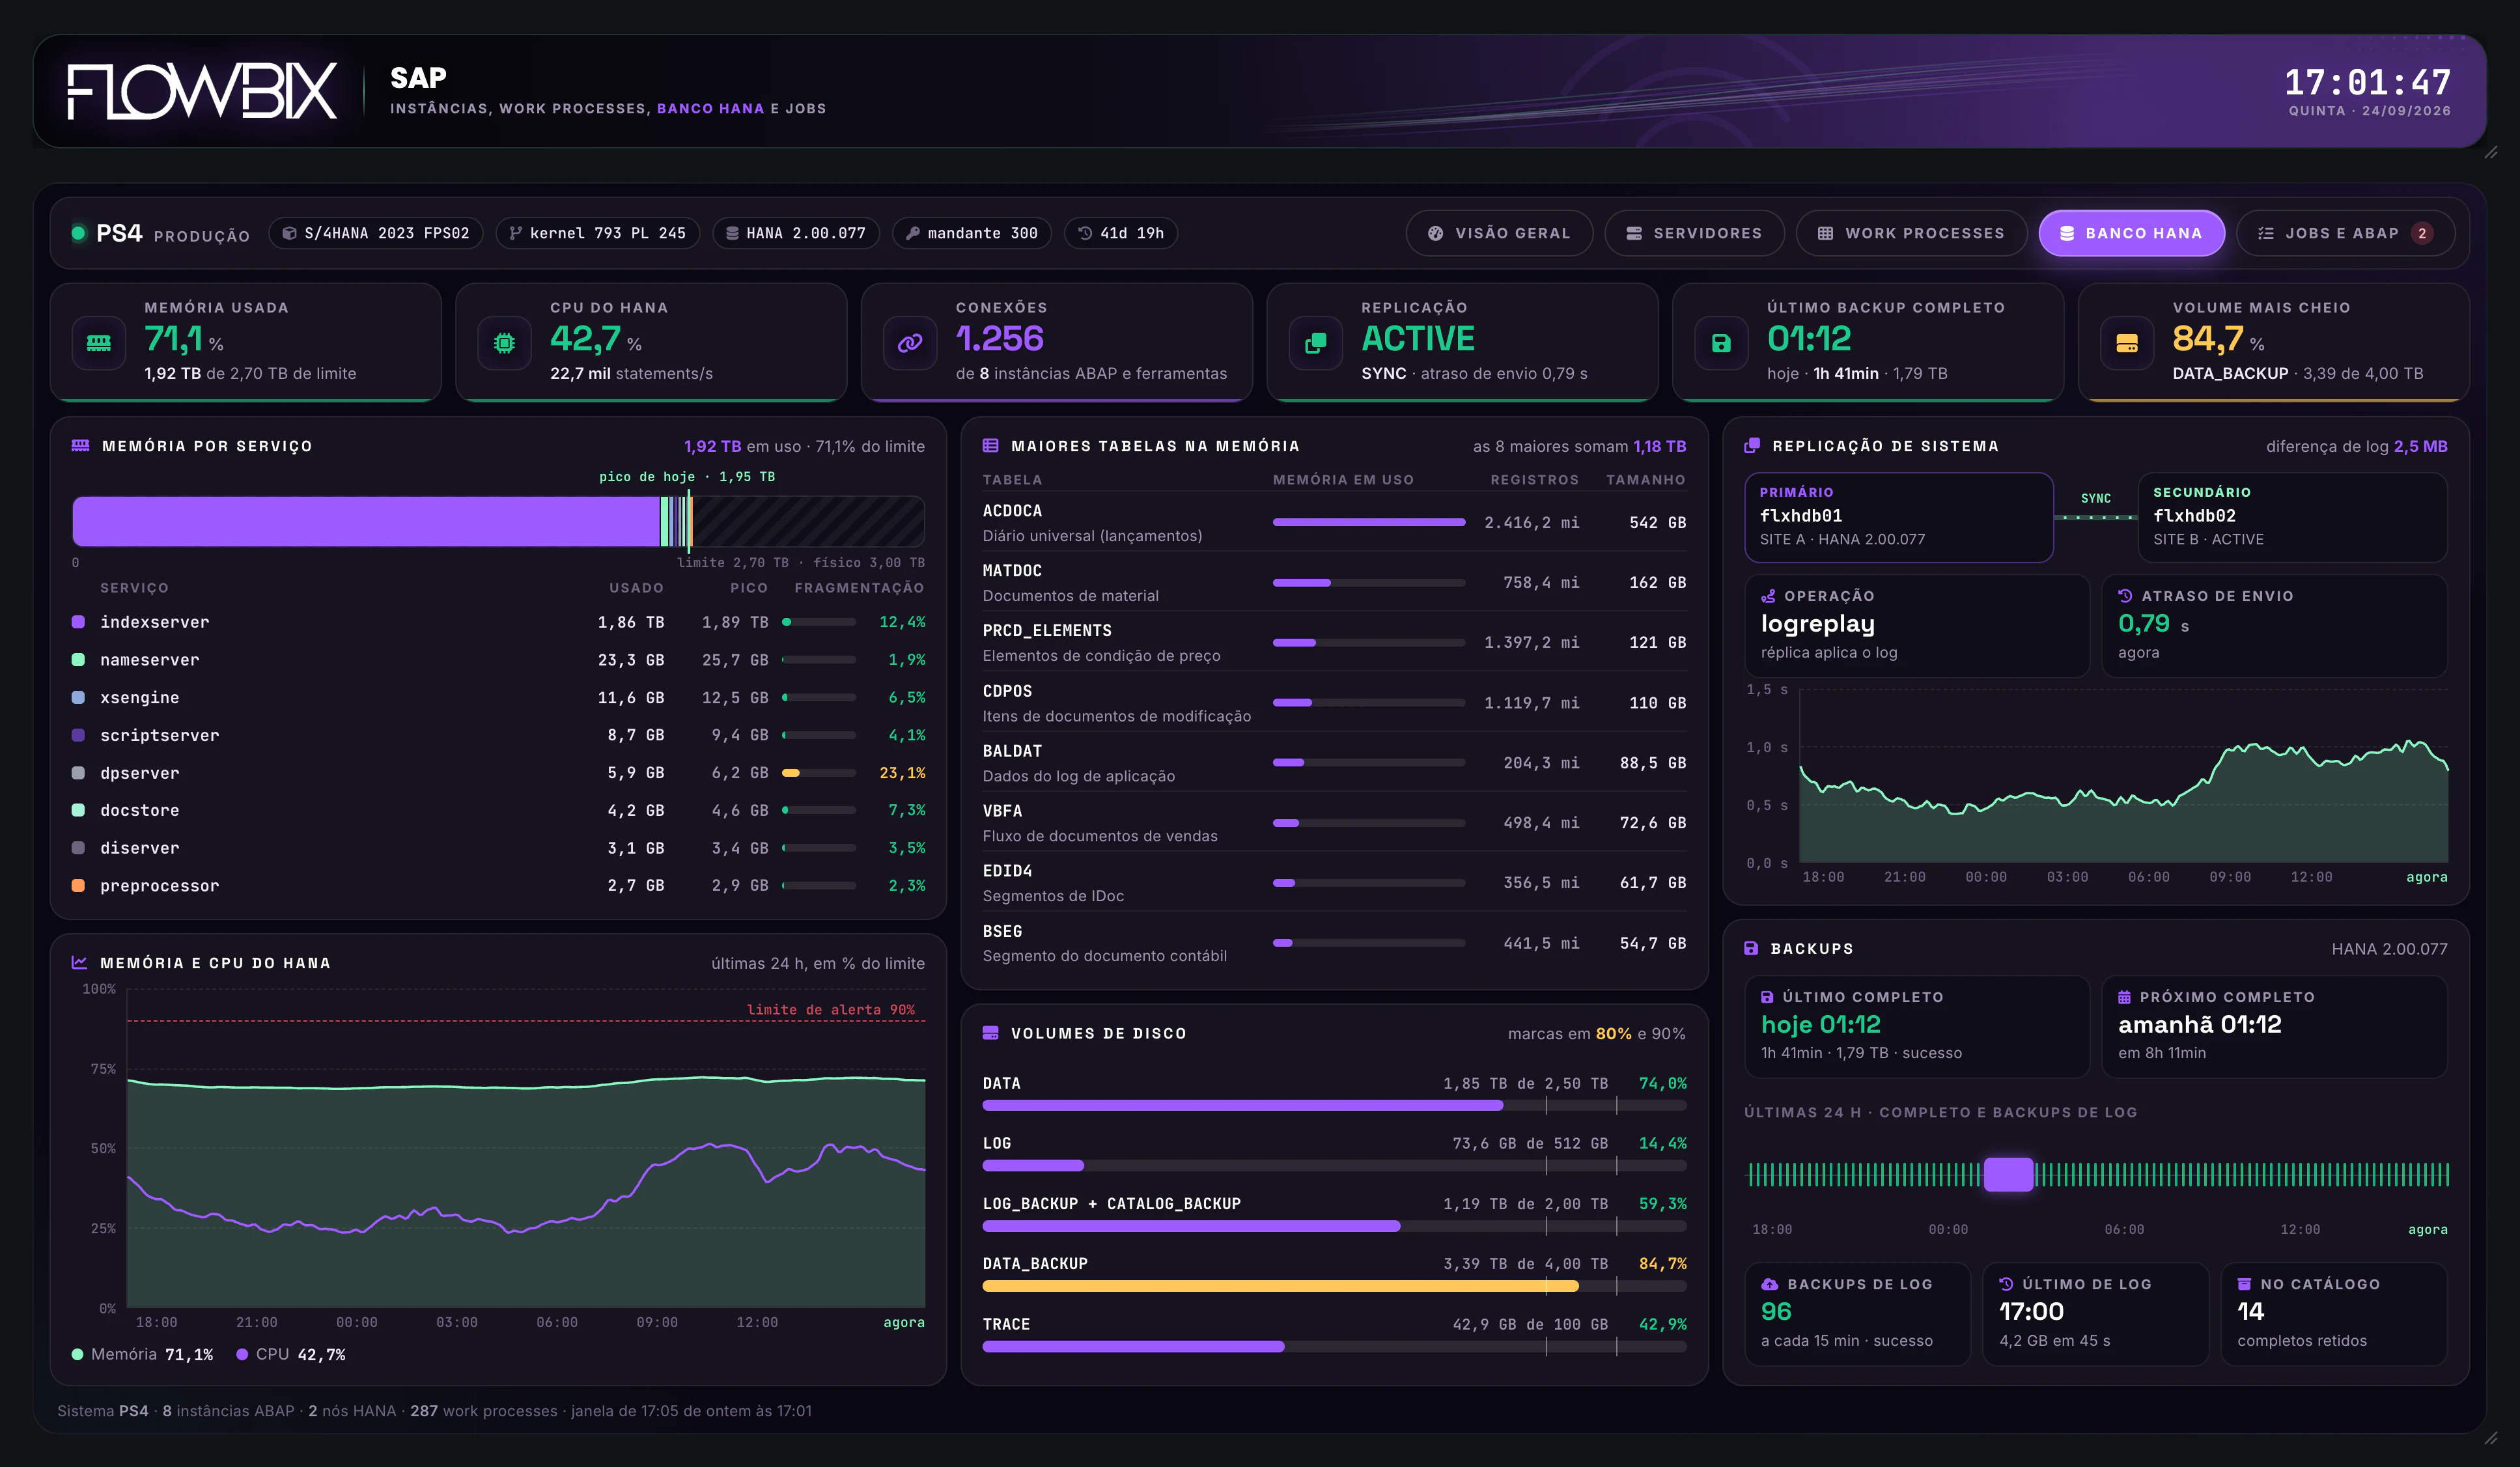Click the TRACE volume label
Image resolution: width=2520 pixels, height=1467 pixels.
click(x=1006, y=1324)
